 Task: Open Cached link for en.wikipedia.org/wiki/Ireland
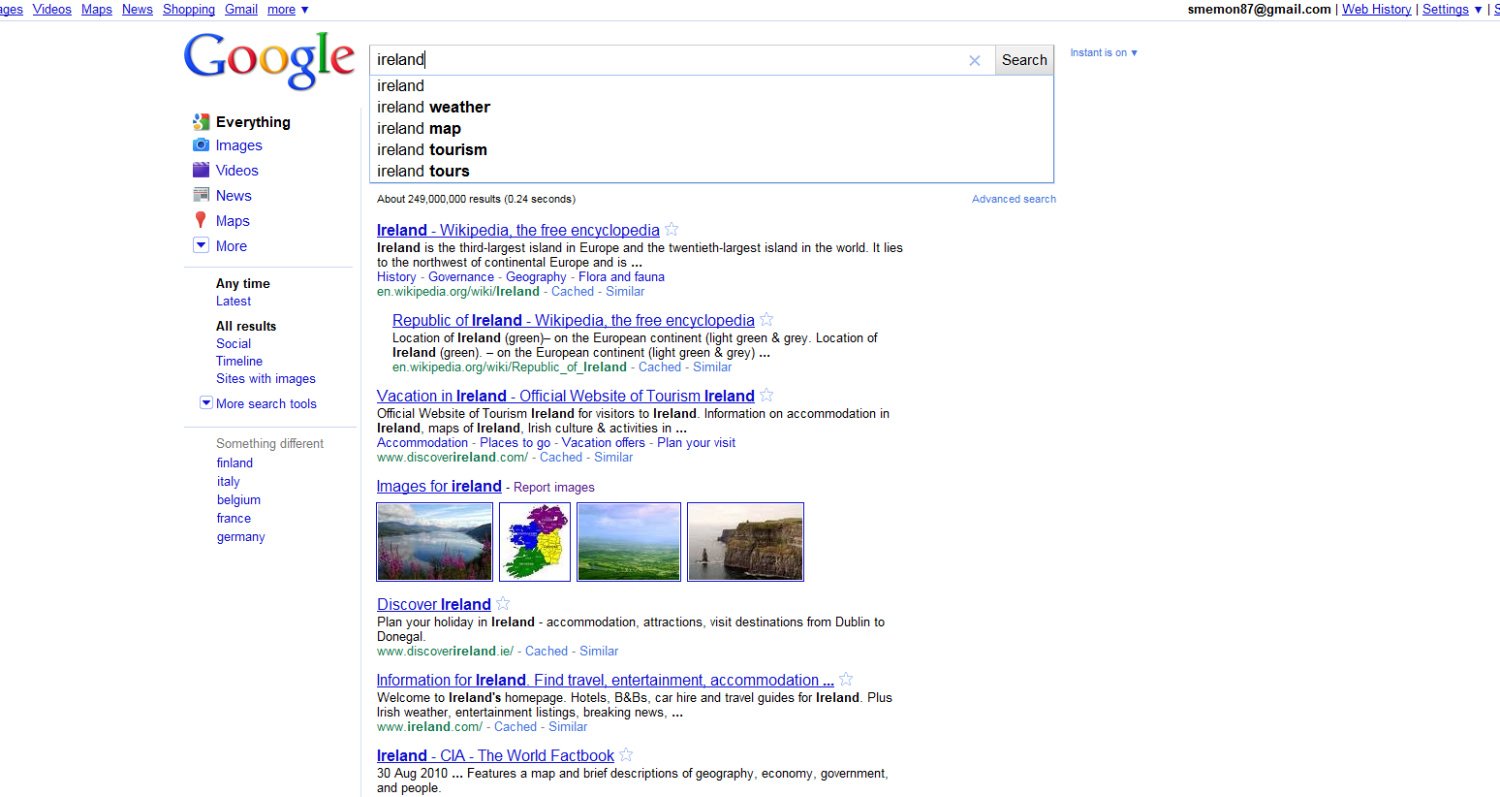pos(572,292)
